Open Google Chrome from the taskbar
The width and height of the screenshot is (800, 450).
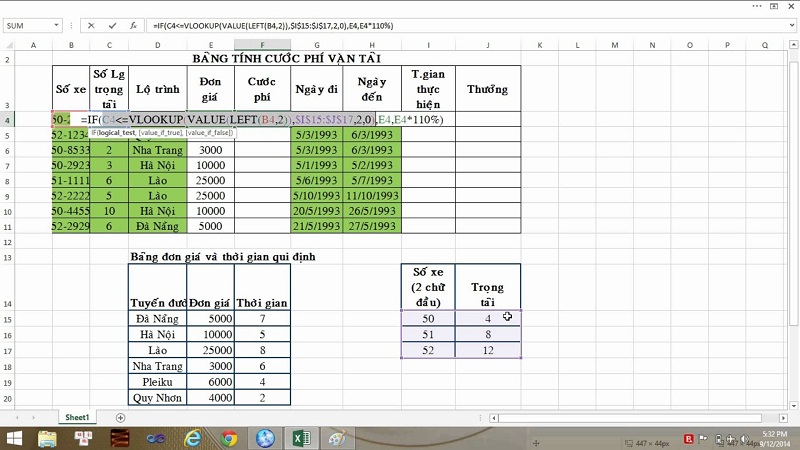click(x=229, y=438)
